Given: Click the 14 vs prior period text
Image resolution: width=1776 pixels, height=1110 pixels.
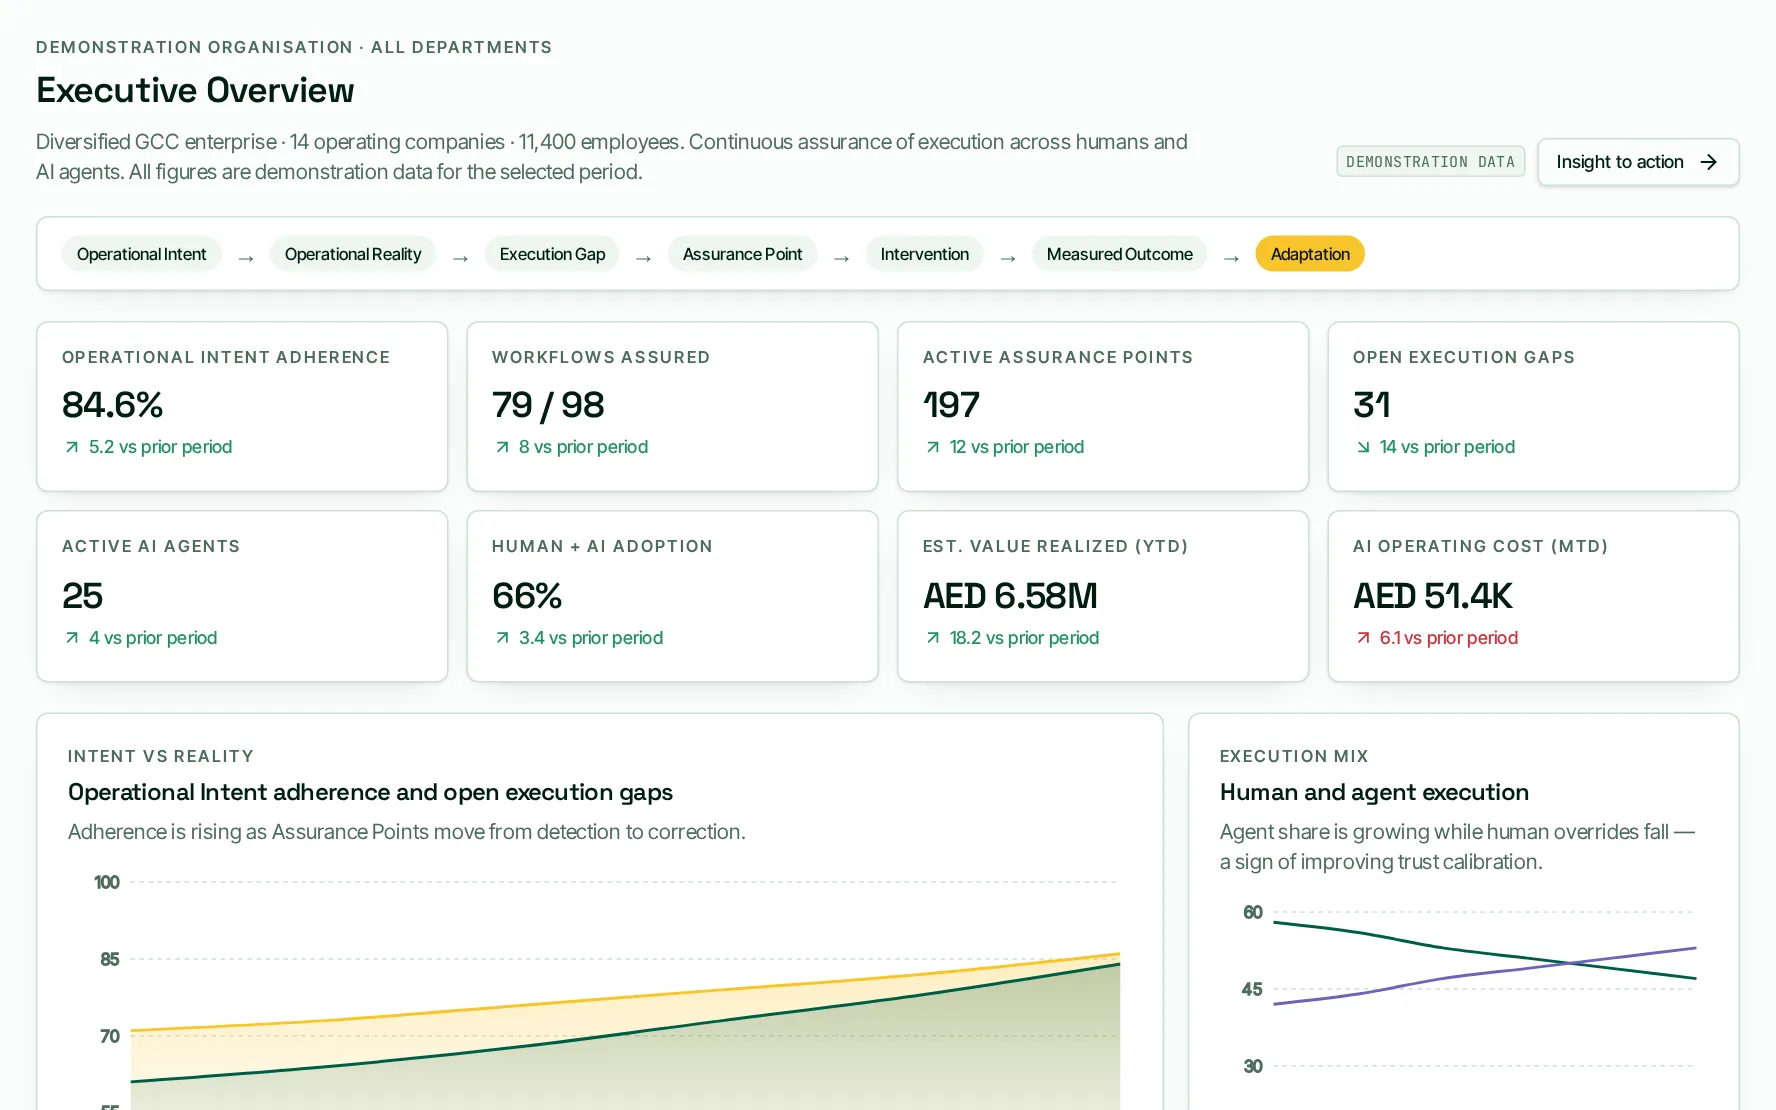Looking at the screenshot, I should coord(1447,447).
